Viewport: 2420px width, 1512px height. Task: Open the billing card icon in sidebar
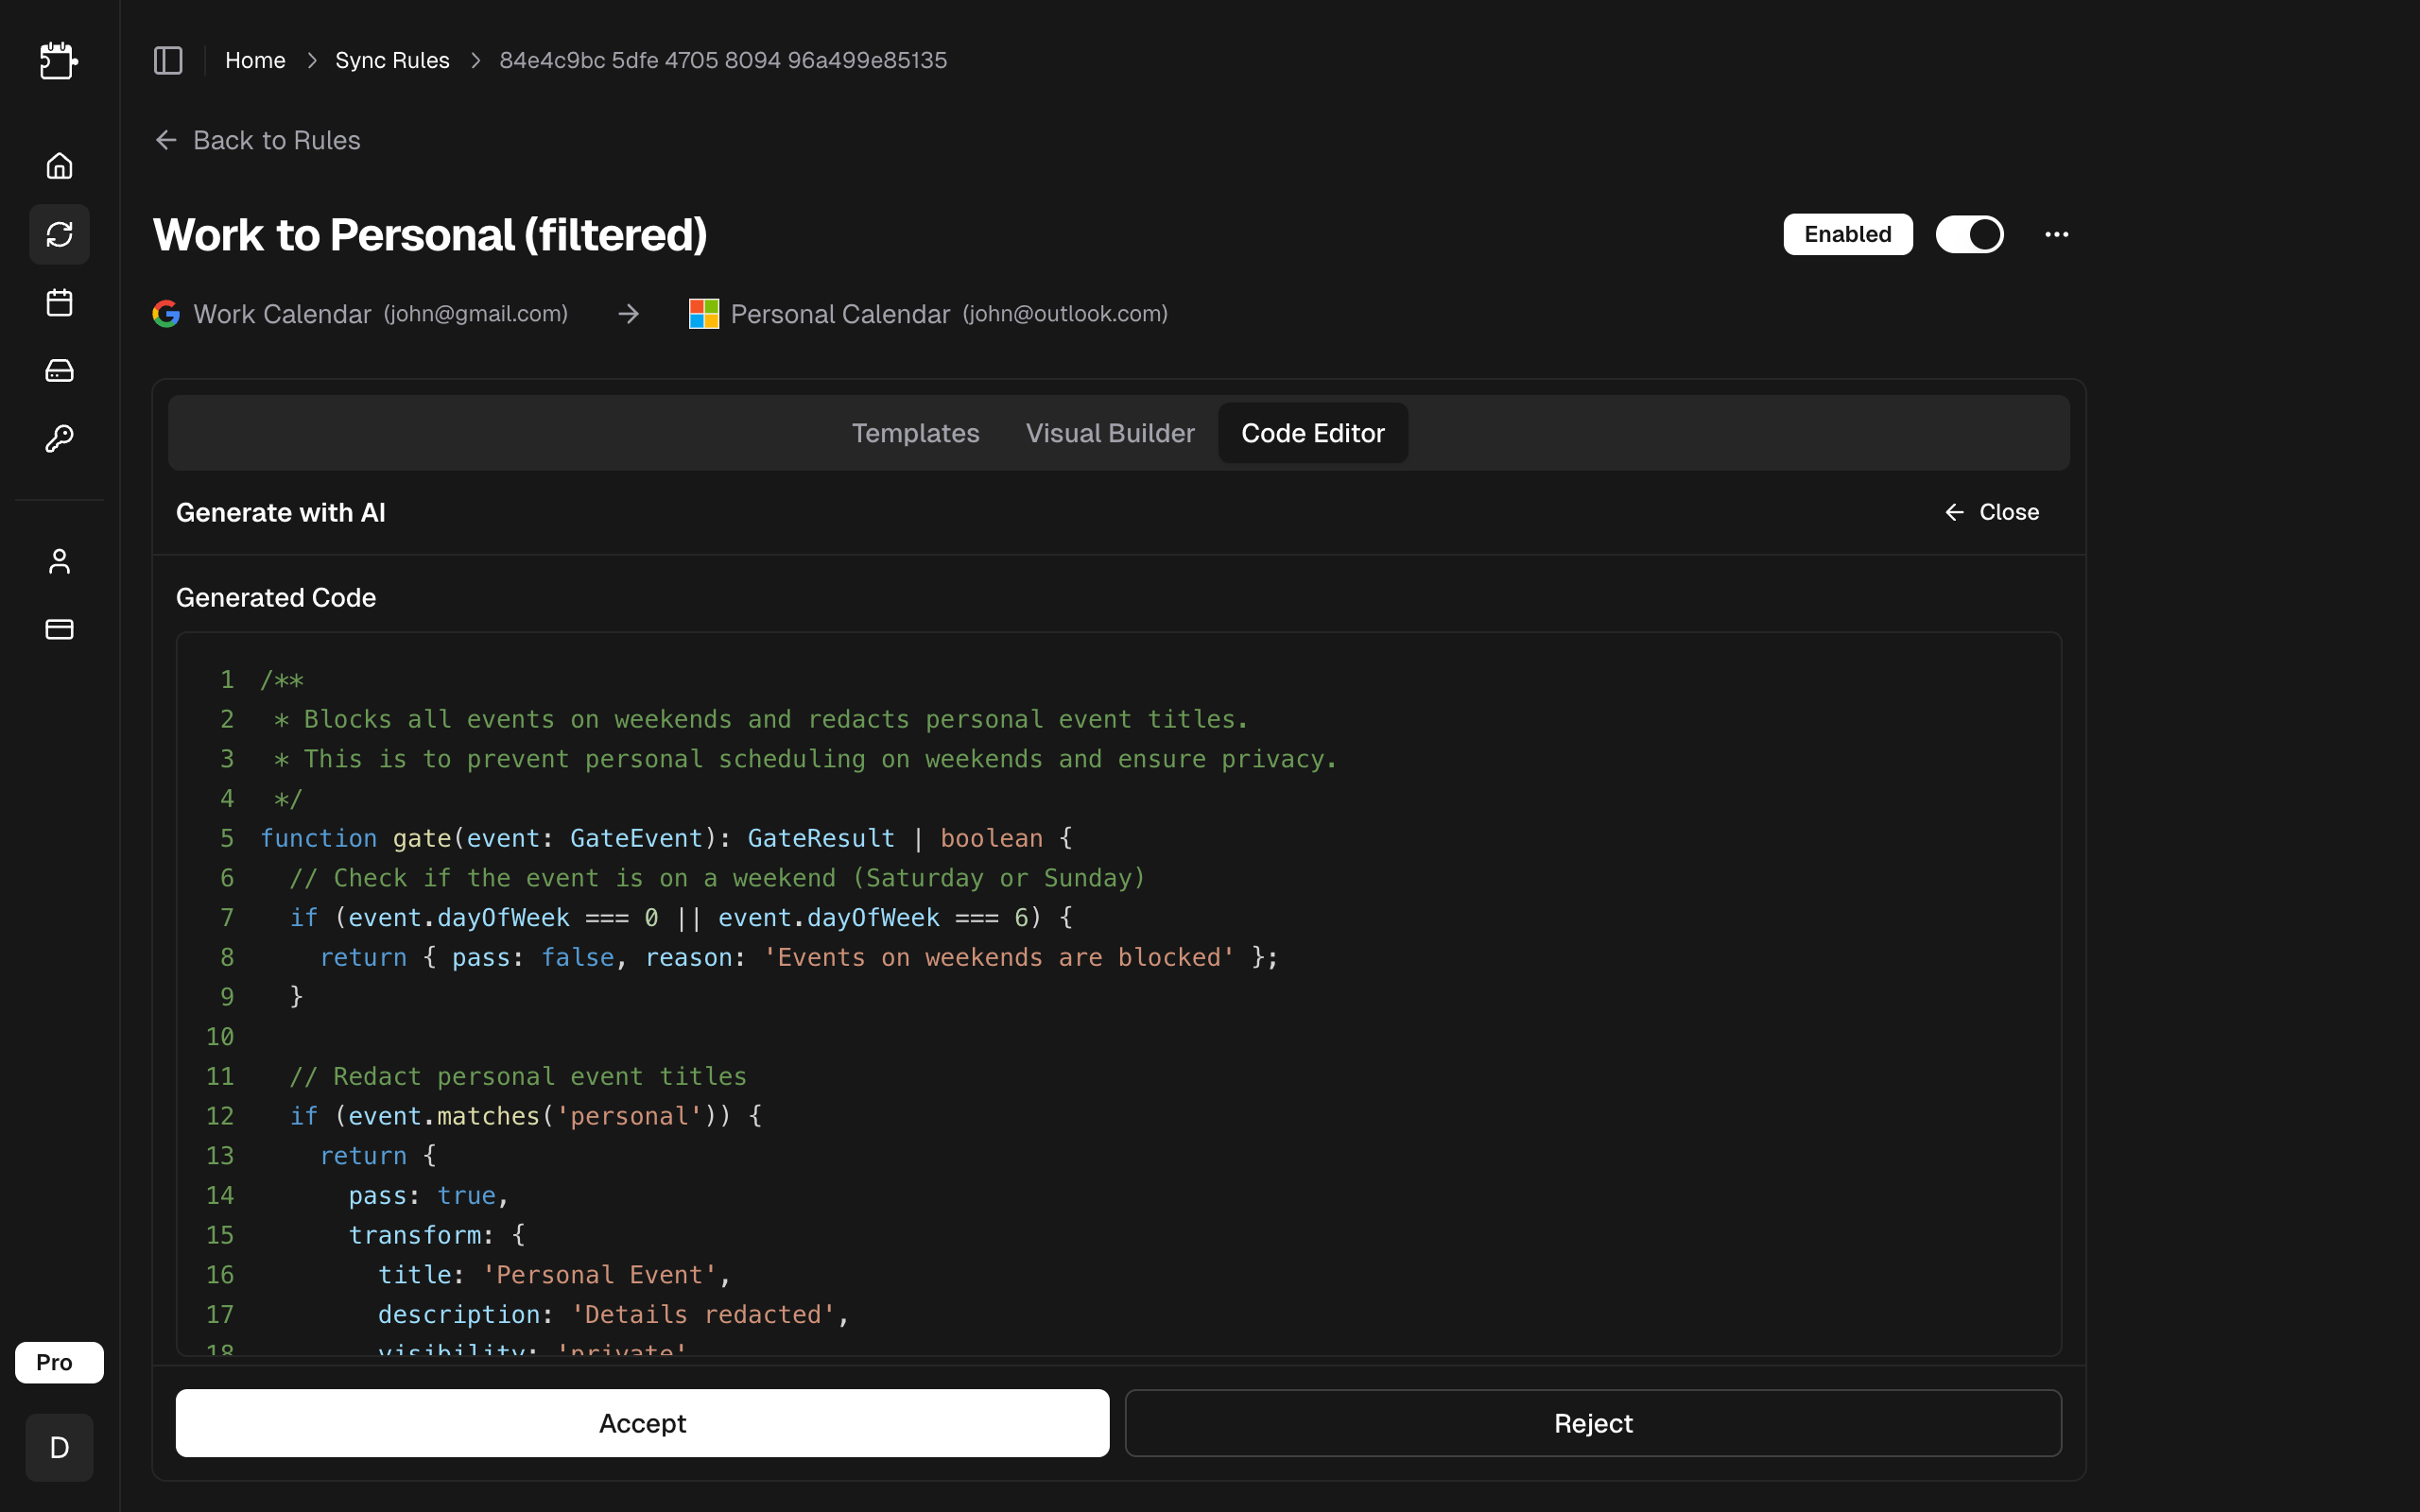(58, 629)
